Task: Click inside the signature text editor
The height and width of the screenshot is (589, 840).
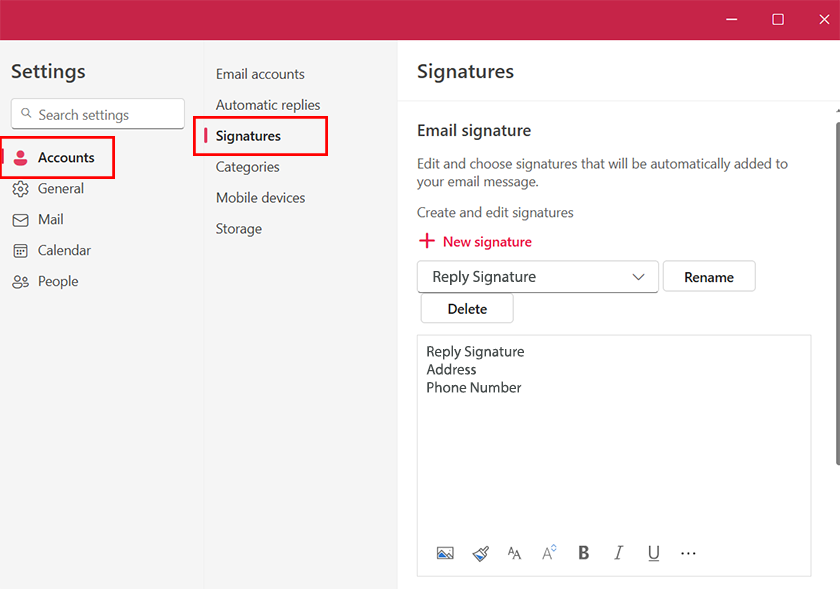Action: coord(613,450)
